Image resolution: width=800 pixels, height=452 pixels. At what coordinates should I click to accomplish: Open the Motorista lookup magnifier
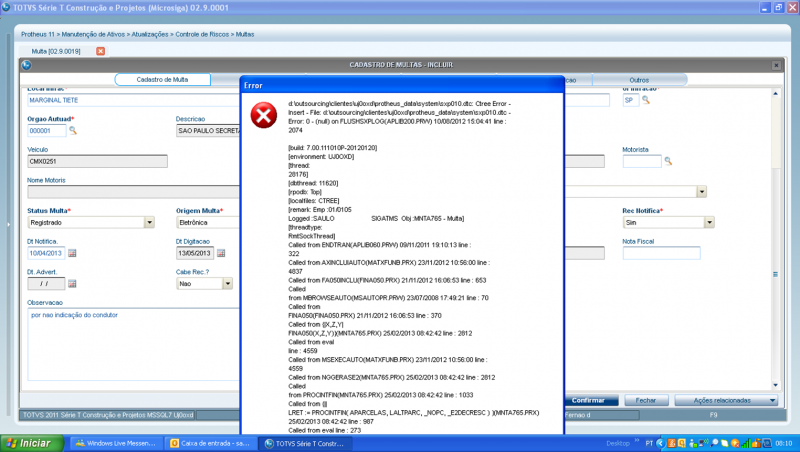pyautogui.click(x=668, y=161)
